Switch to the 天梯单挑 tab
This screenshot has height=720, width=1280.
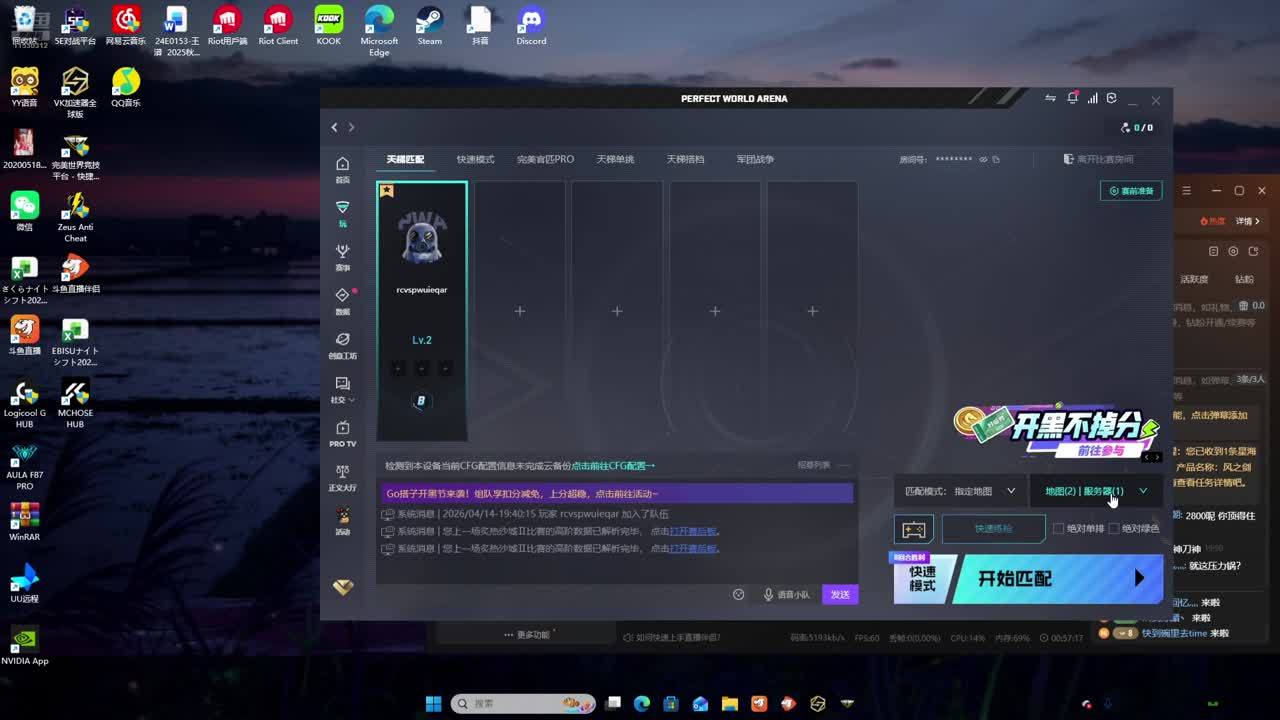pos(615,159)
